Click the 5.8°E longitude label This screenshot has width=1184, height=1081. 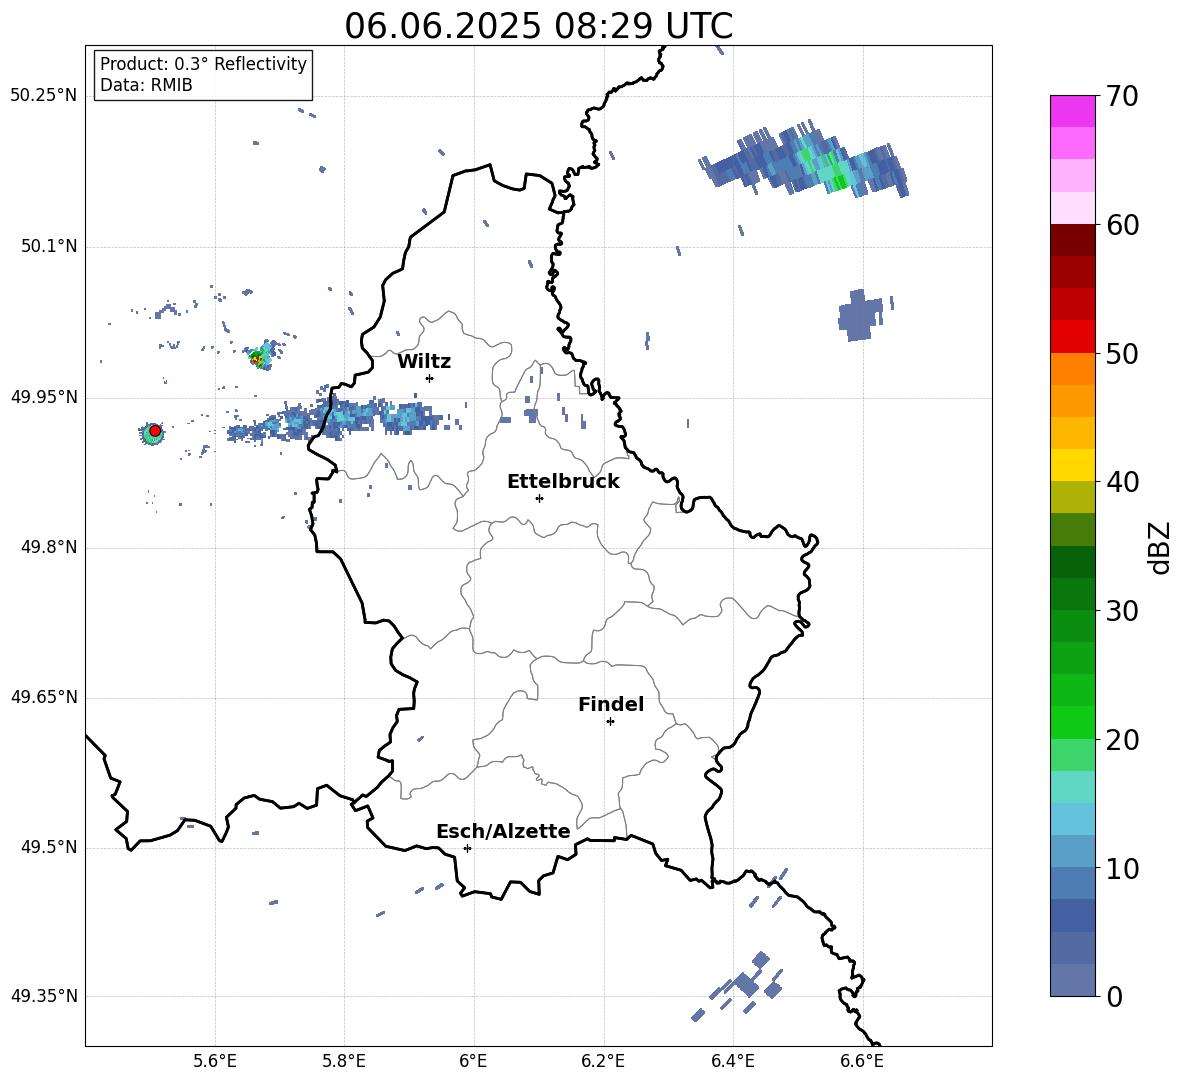pos(344,1061)
